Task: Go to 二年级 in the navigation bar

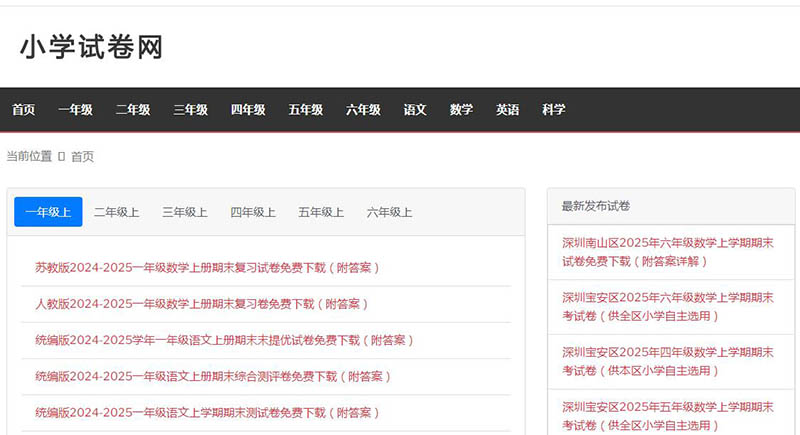Action: click(x=133, y=110)
